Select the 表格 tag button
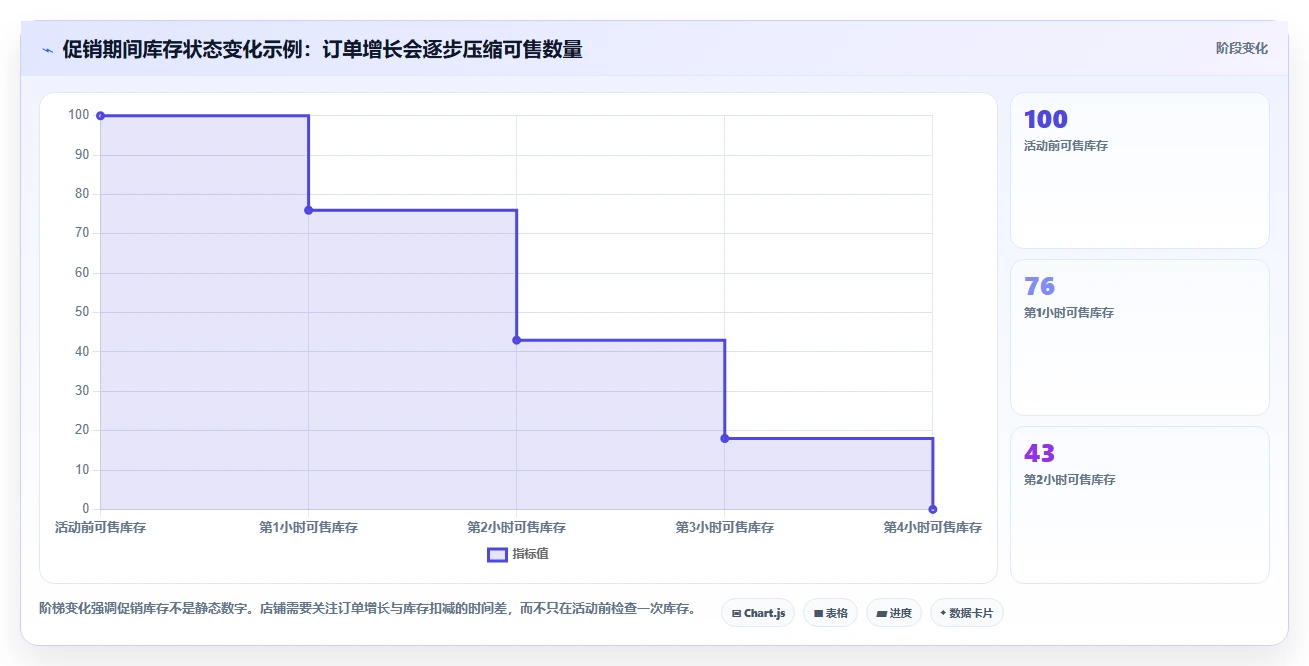Viewport: 1309px width, 666px height. pyautogui.click(x=830, y=613)
